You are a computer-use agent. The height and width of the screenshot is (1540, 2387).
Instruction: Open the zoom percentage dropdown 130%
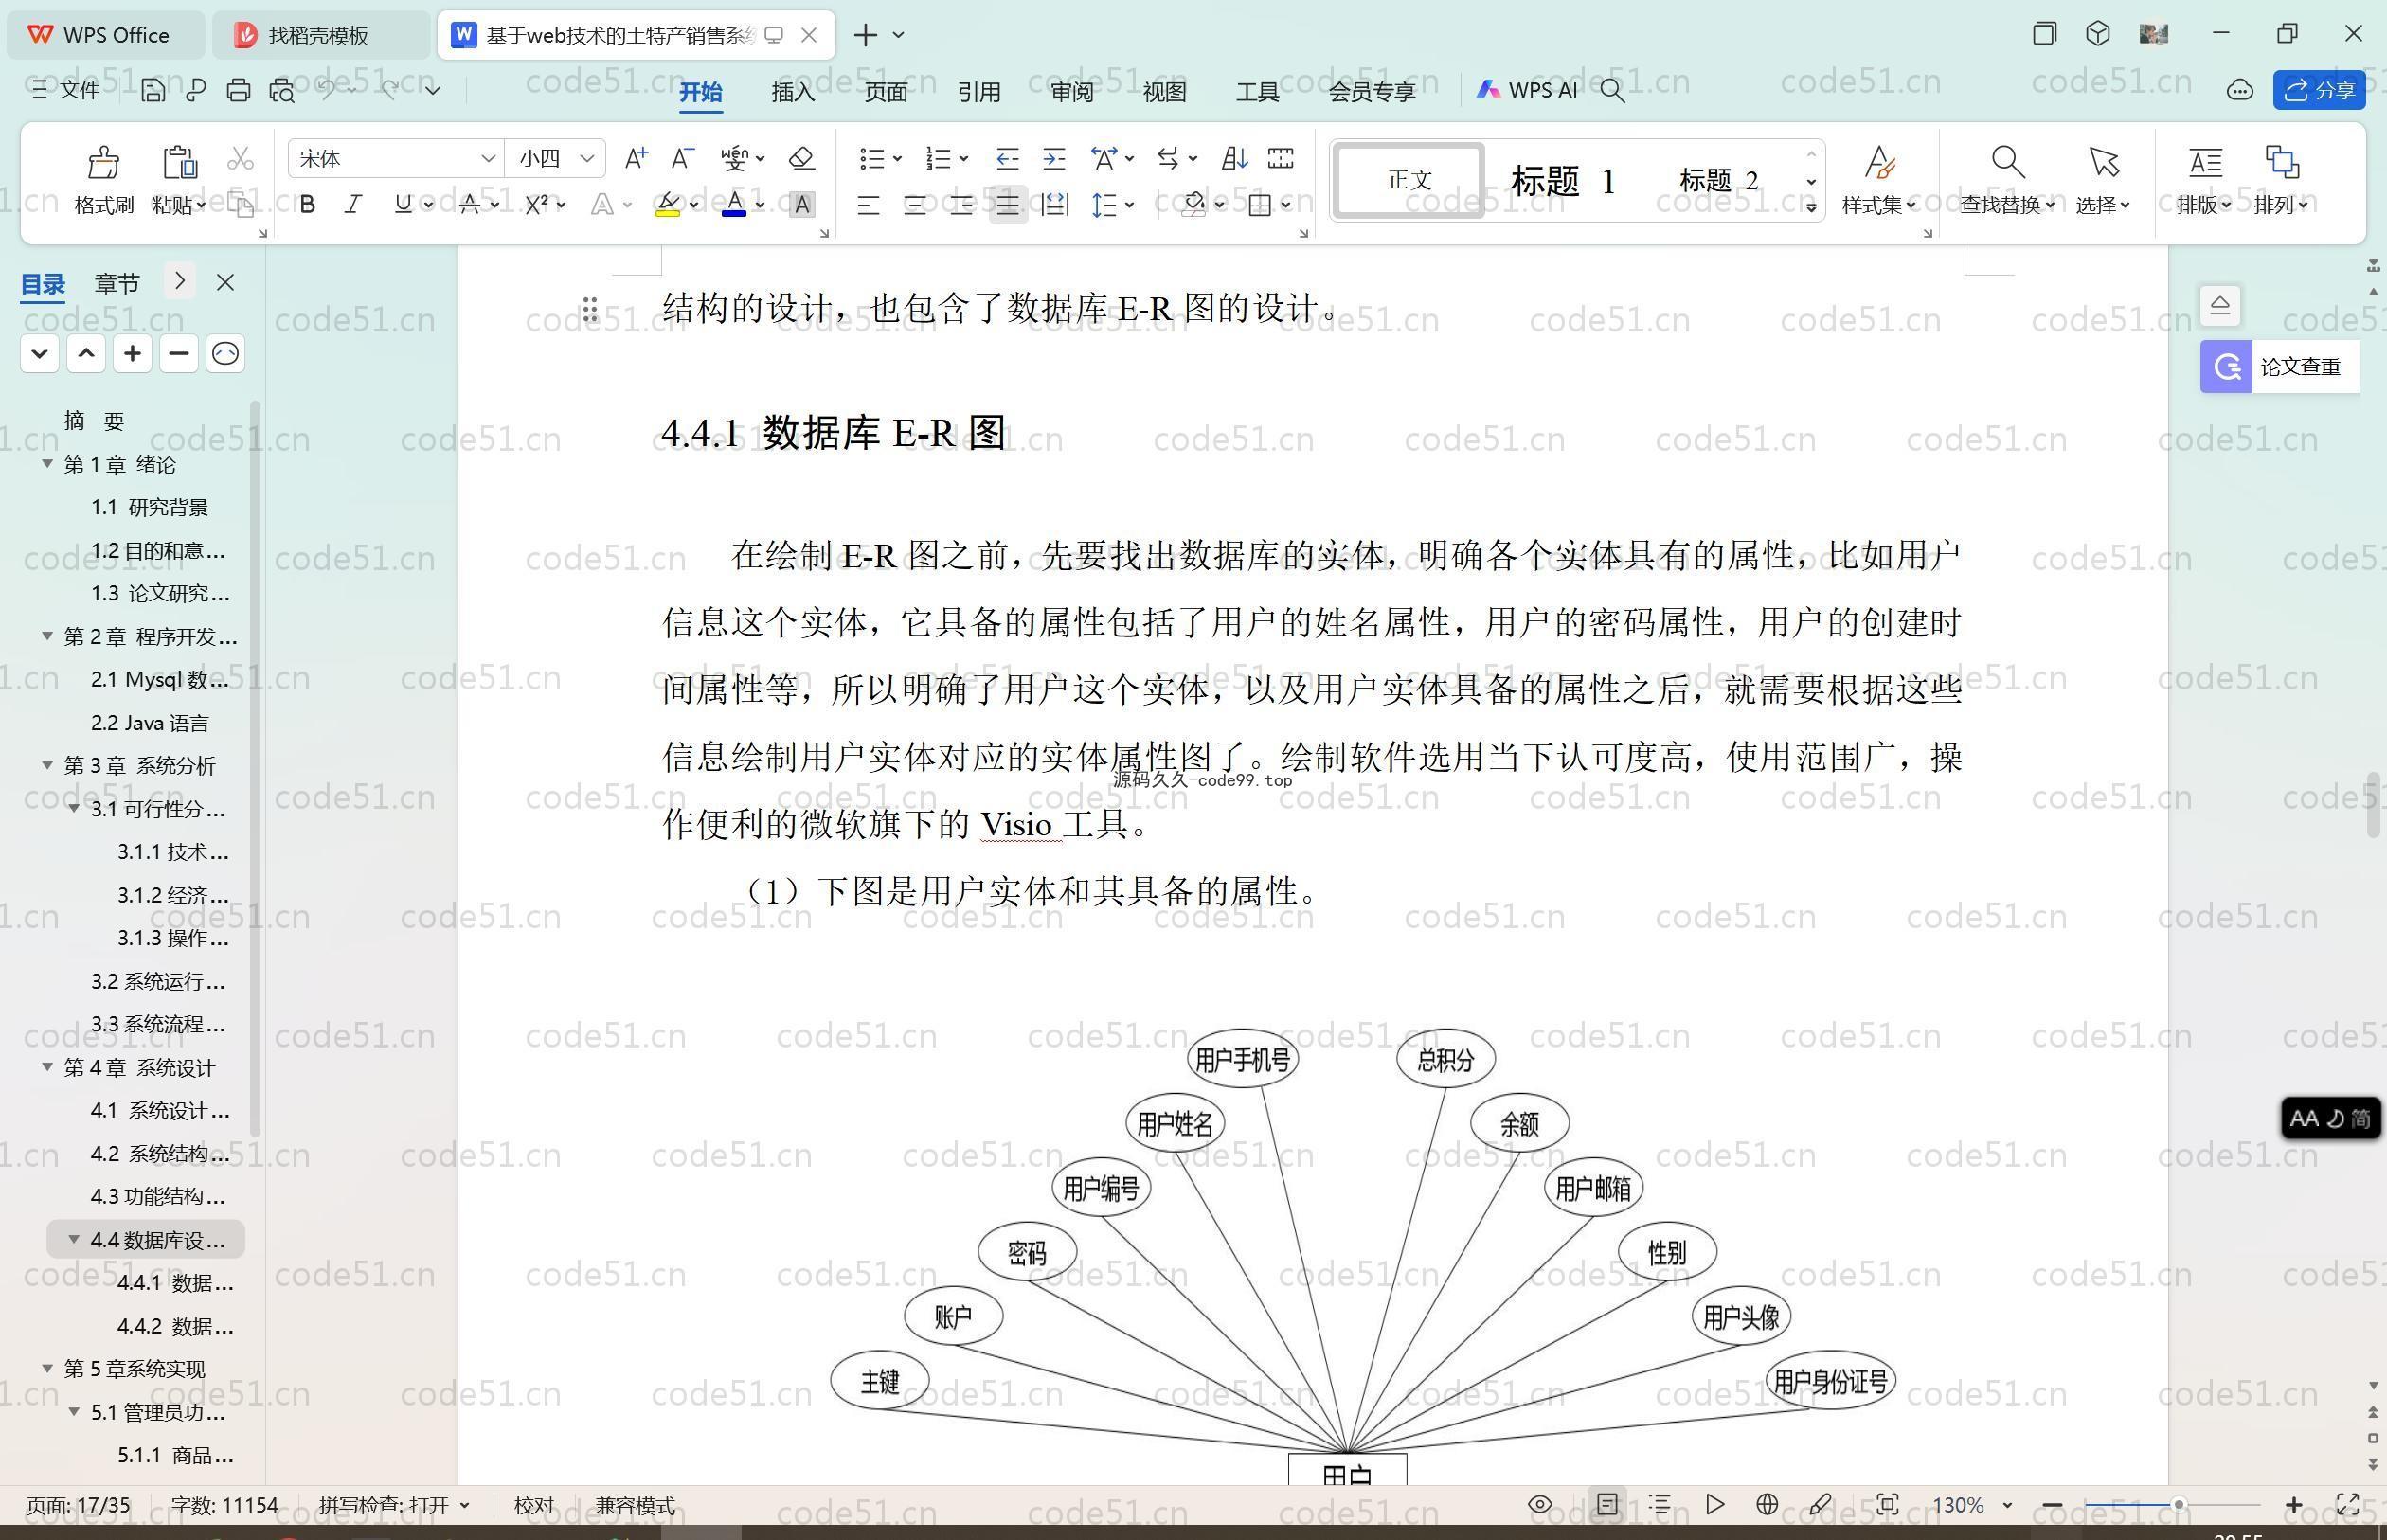(x=2006, y=1505)
